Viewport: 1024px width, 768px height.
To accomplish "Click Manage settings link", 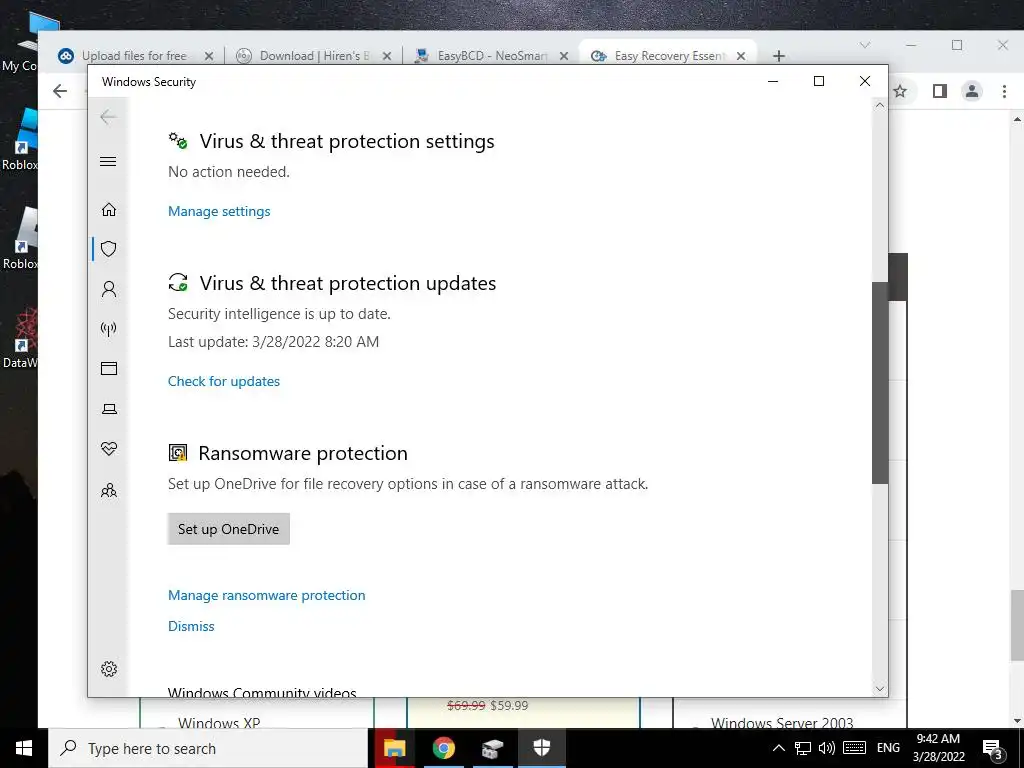I will click(x=219, y=211).
